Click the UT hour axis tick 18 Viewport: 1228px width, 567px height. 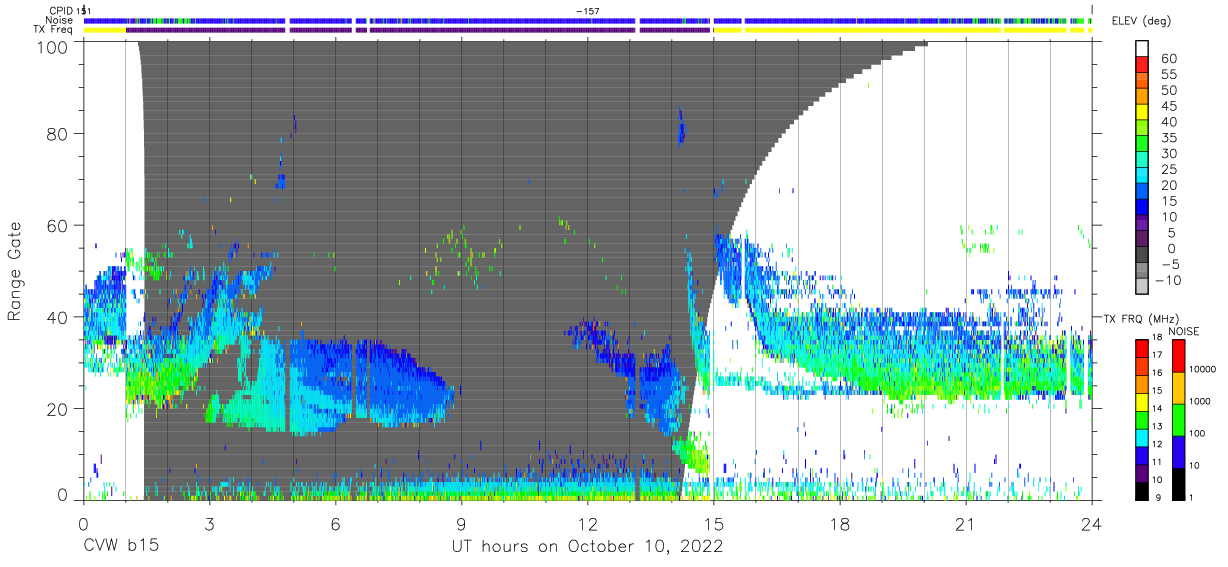(840, 523)
